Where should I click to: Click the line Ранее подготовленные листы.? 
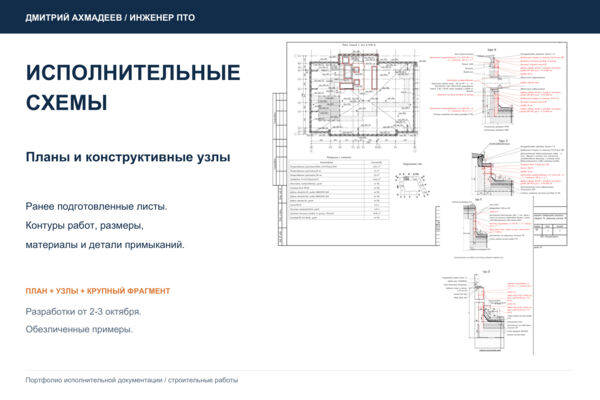(96, 207)
